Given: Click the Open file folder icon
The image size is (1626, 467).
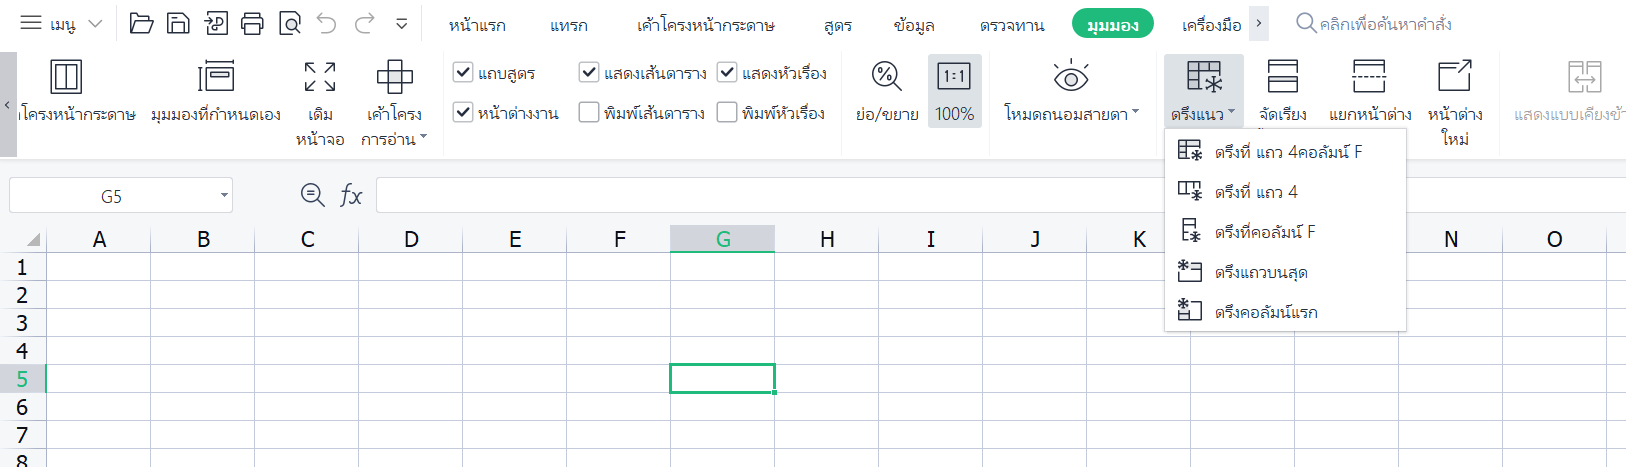Looking at the screenshot, I should coord(141,24).
